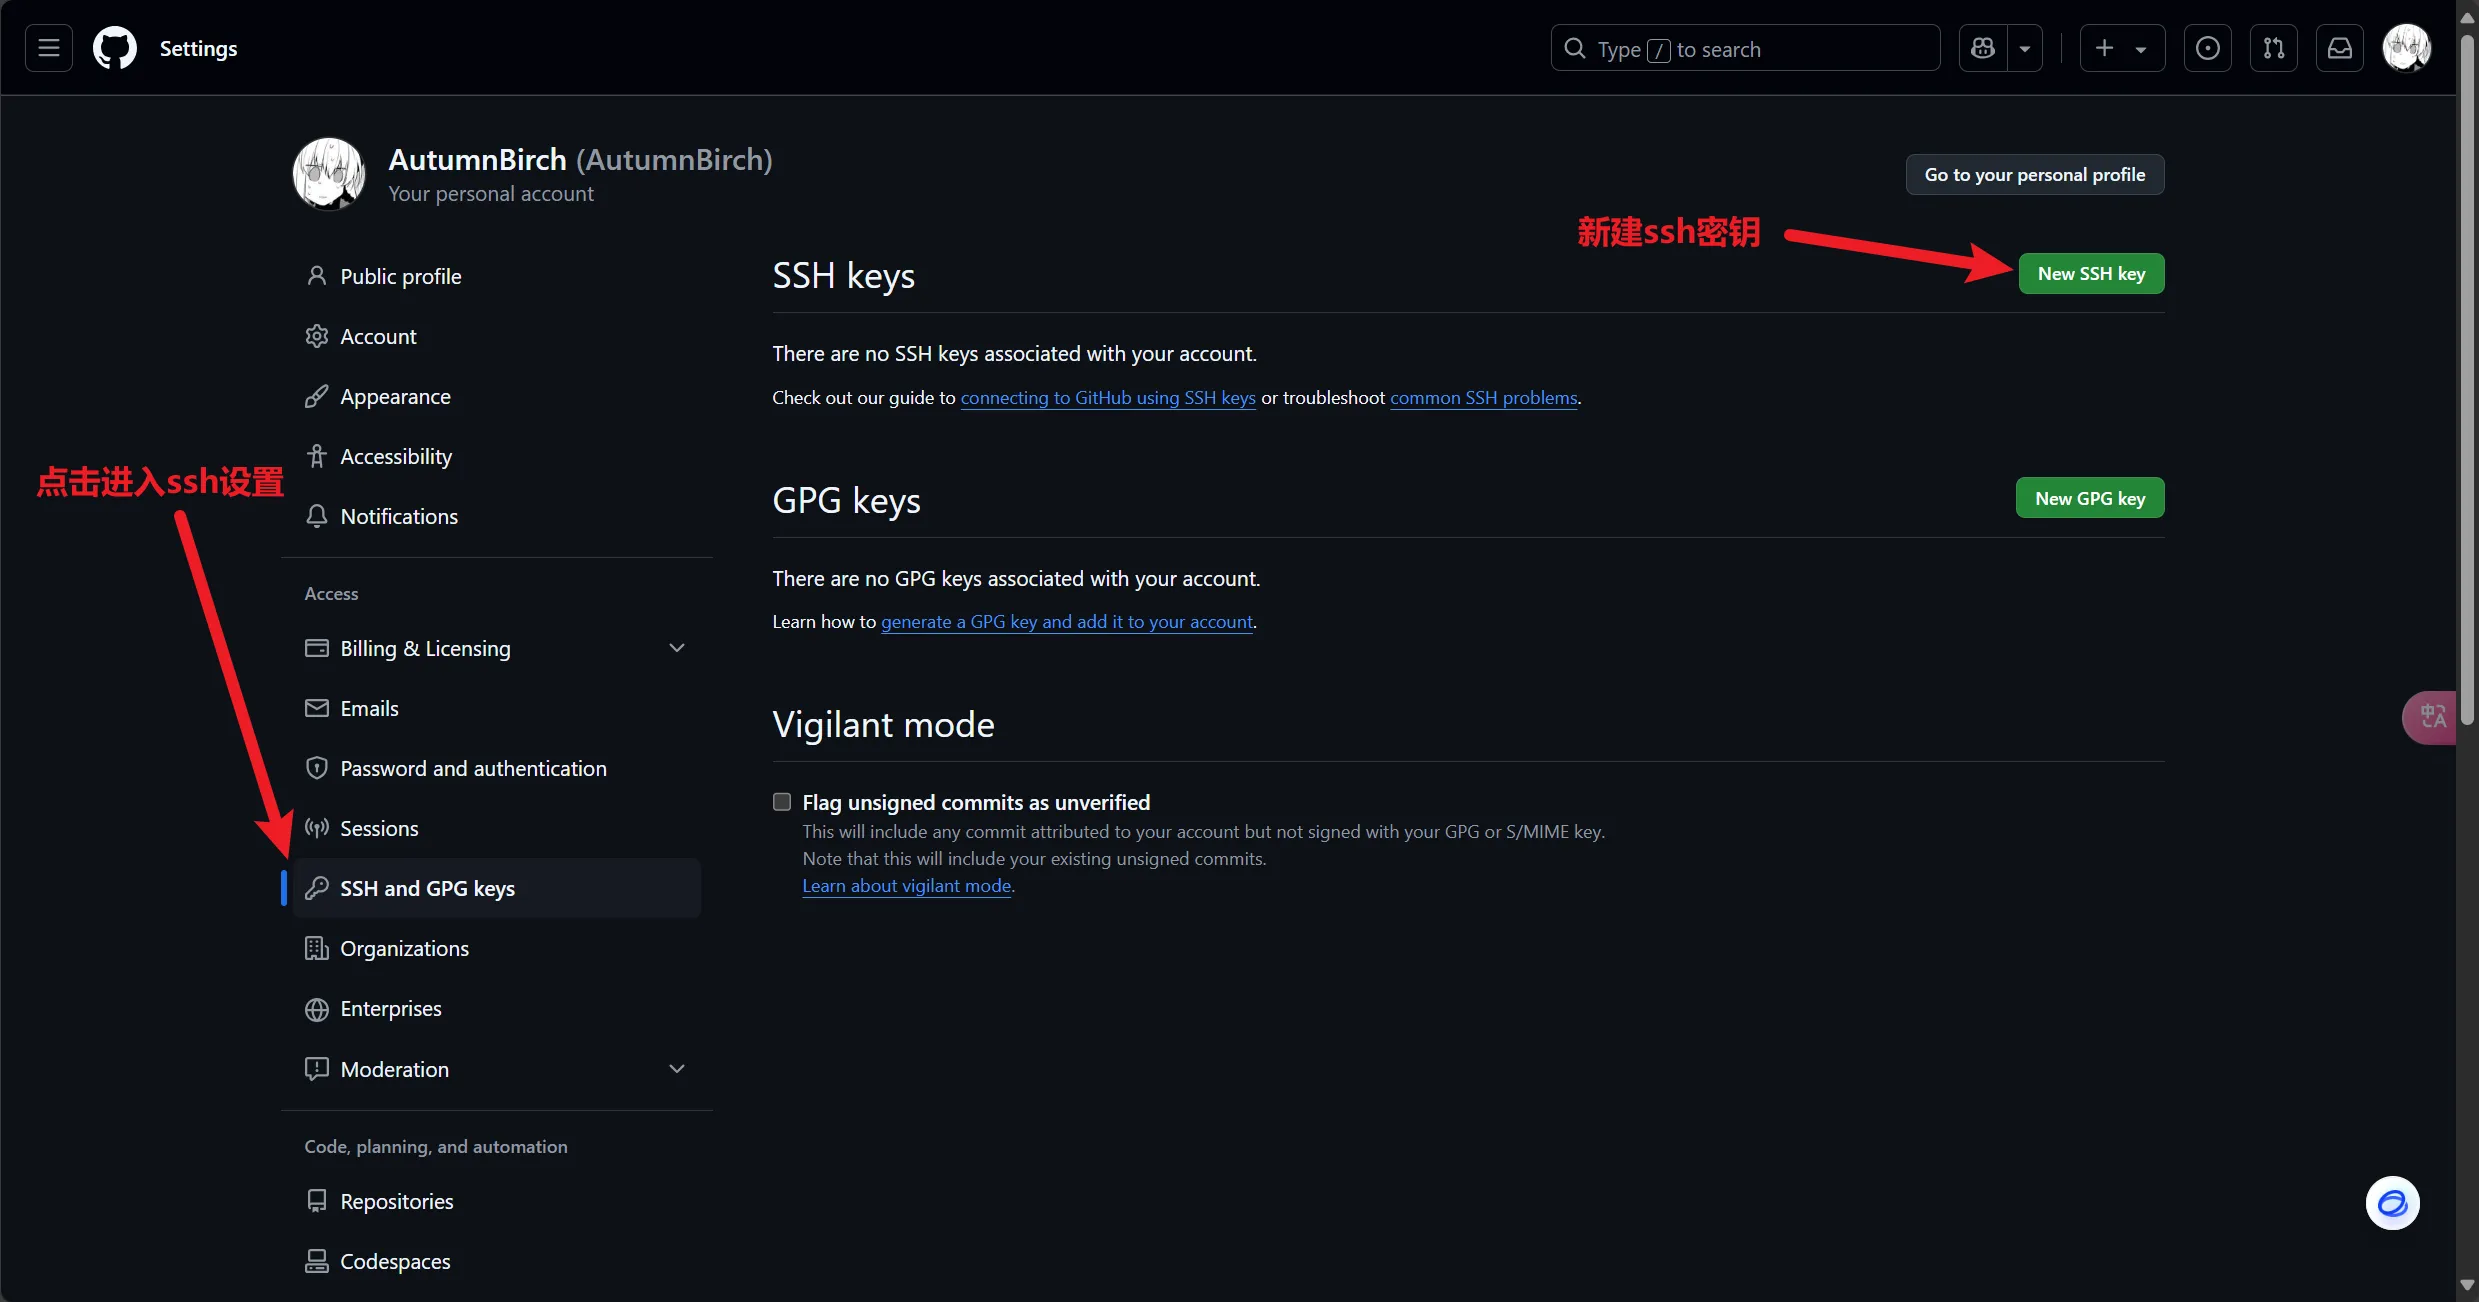Select SSH and GPG keys menu item
Screen dimensions: 2479x1302
tap(497, 888)
